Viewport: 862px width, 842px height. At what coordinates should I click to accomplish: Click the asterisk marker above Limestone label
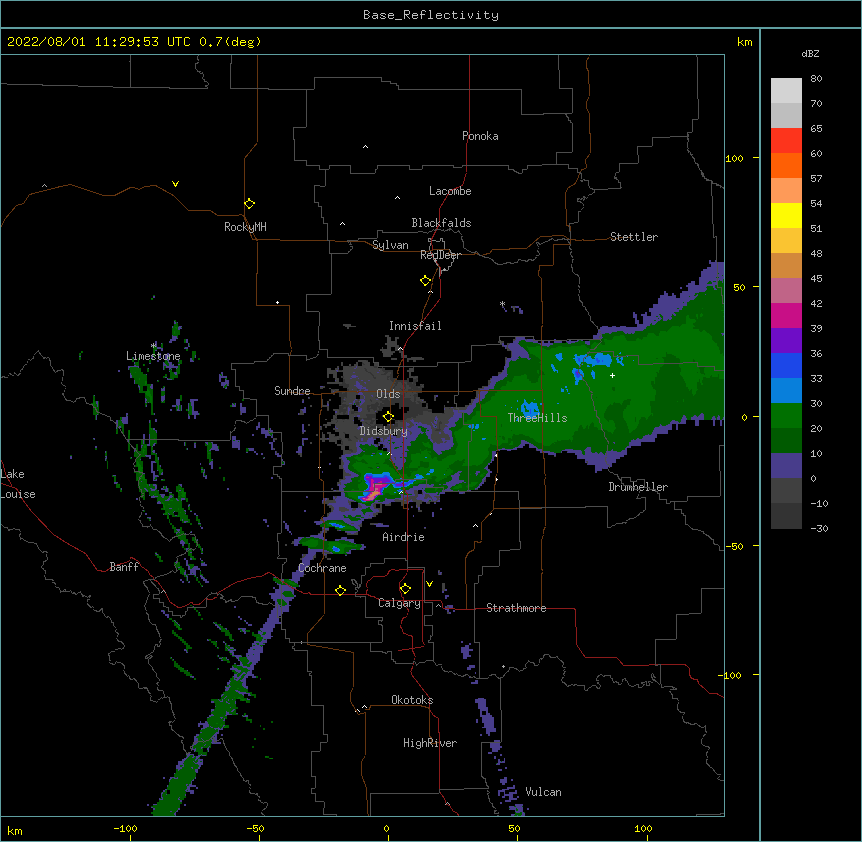tap(153, 346)
